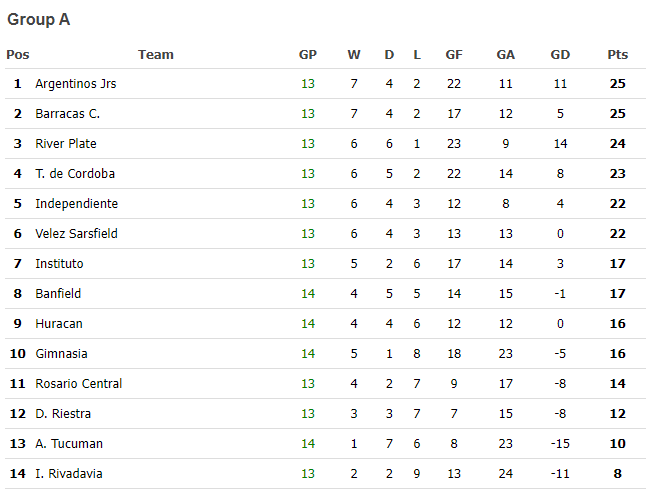646x489 pixels.
Task: Click I. Rivadavia team name
Action: click(x=69, y=474)
